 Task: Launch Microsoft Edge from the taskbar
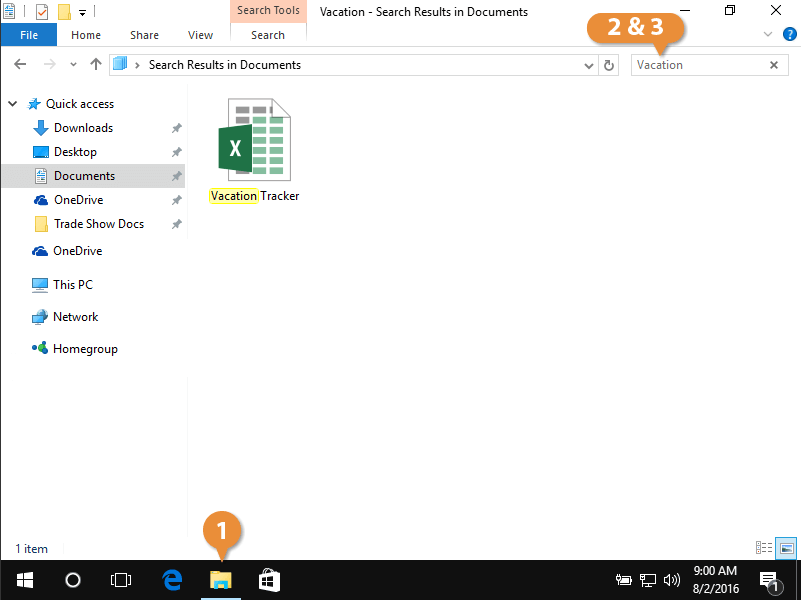pyautogui.click(x=172, y=579)
